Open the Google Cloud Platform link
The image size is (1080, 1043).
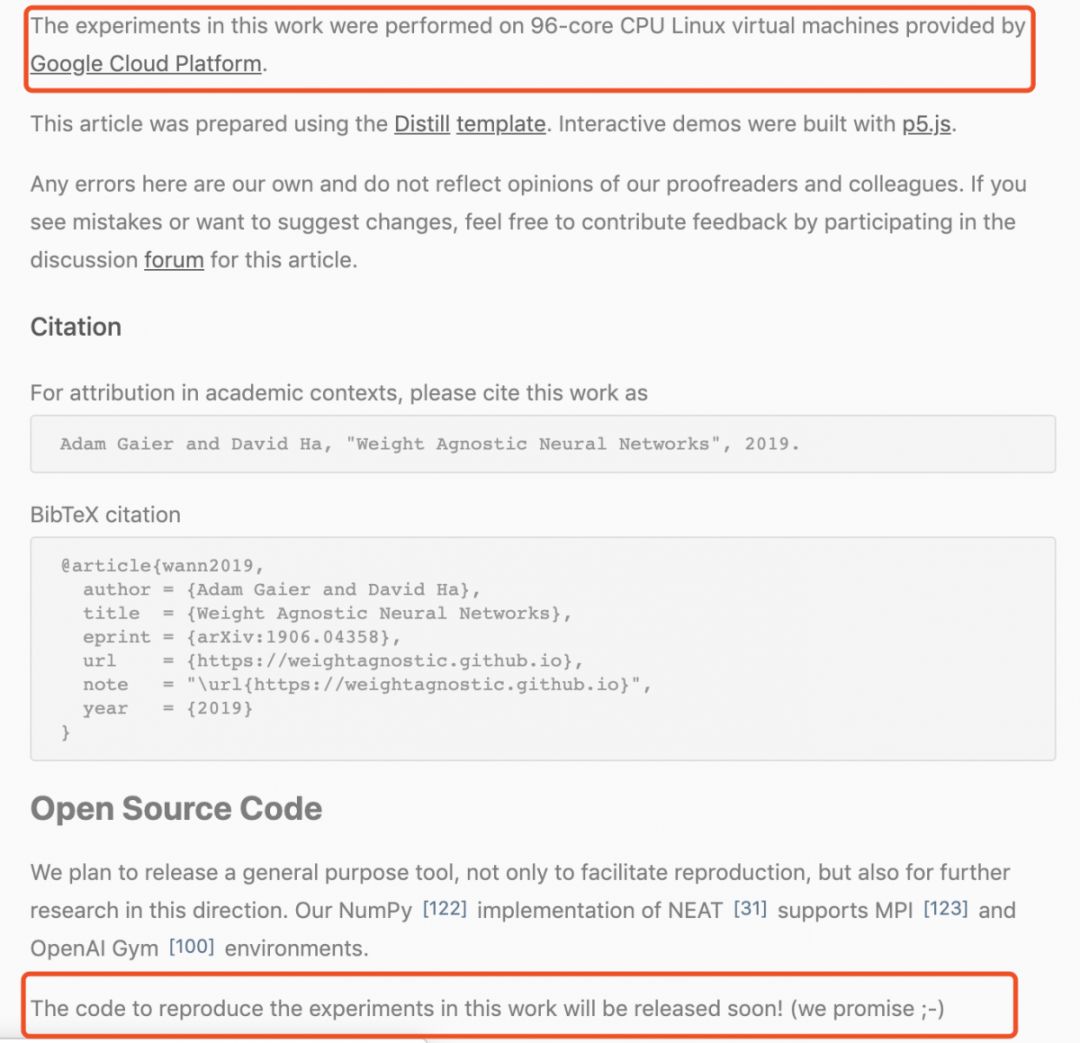click(146, 64)
